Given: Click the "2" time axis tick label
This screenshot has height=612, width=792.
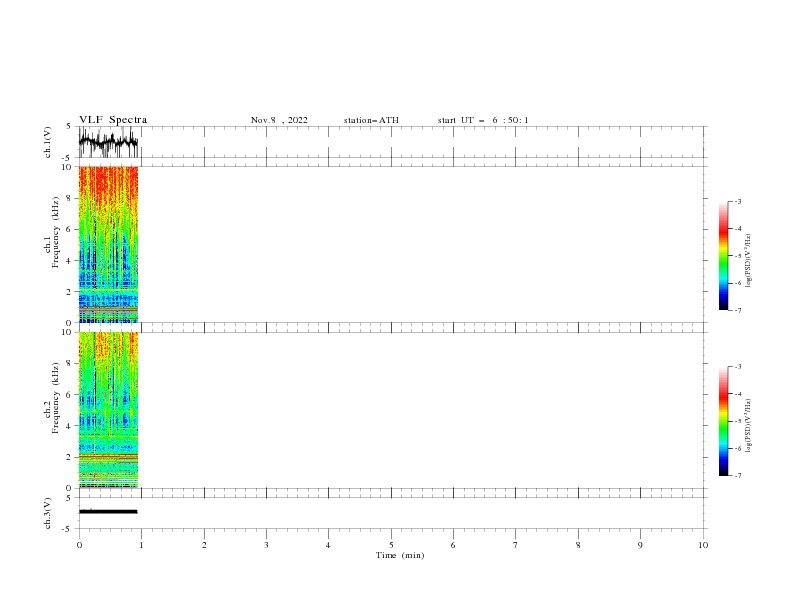Looking at the screenshot, I should coord(204,545).
